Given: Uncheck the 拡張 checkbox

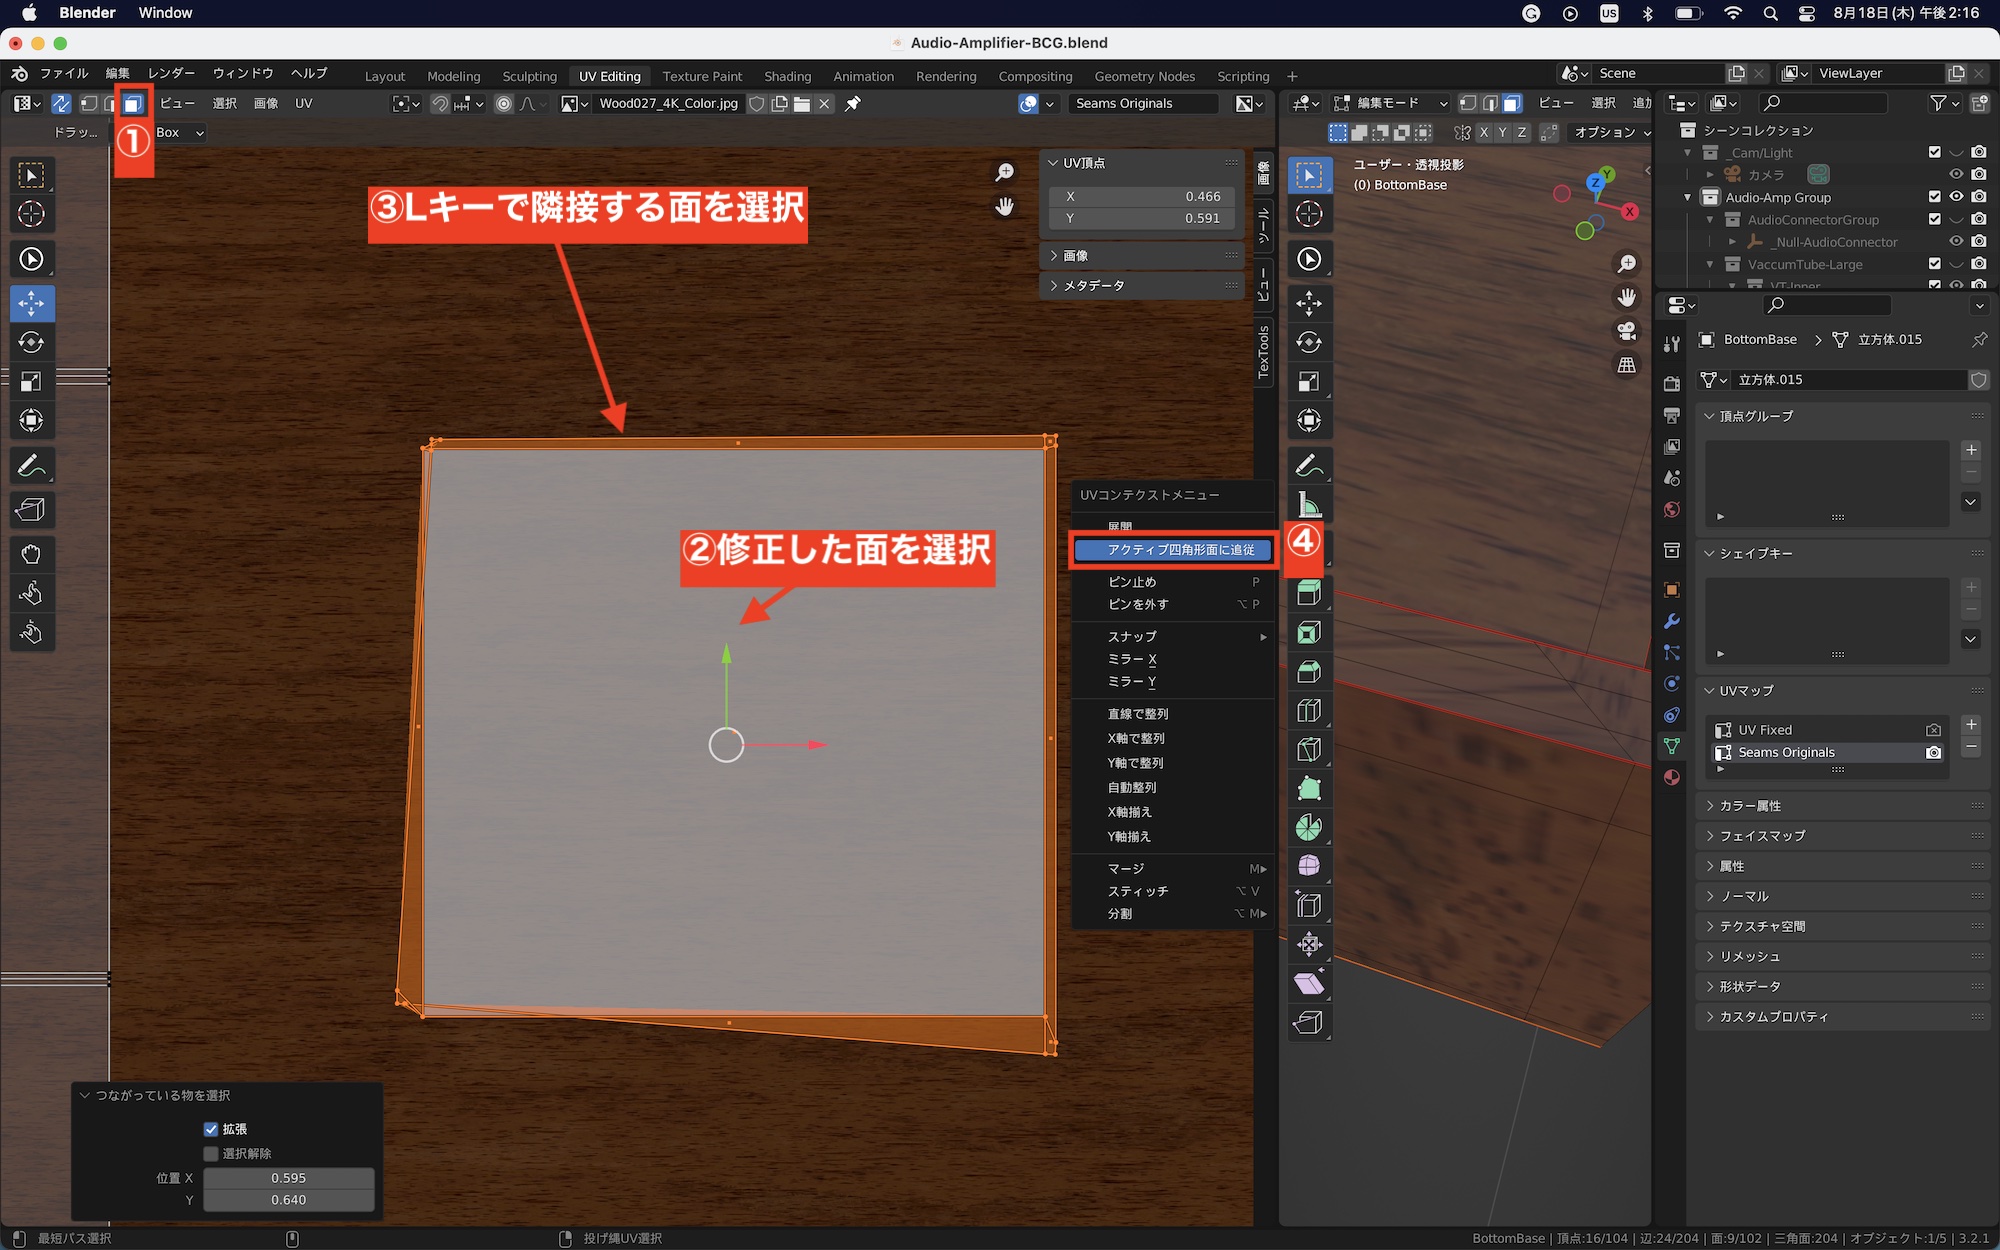Looking at the screenshot, I should tap(211, 1129).
